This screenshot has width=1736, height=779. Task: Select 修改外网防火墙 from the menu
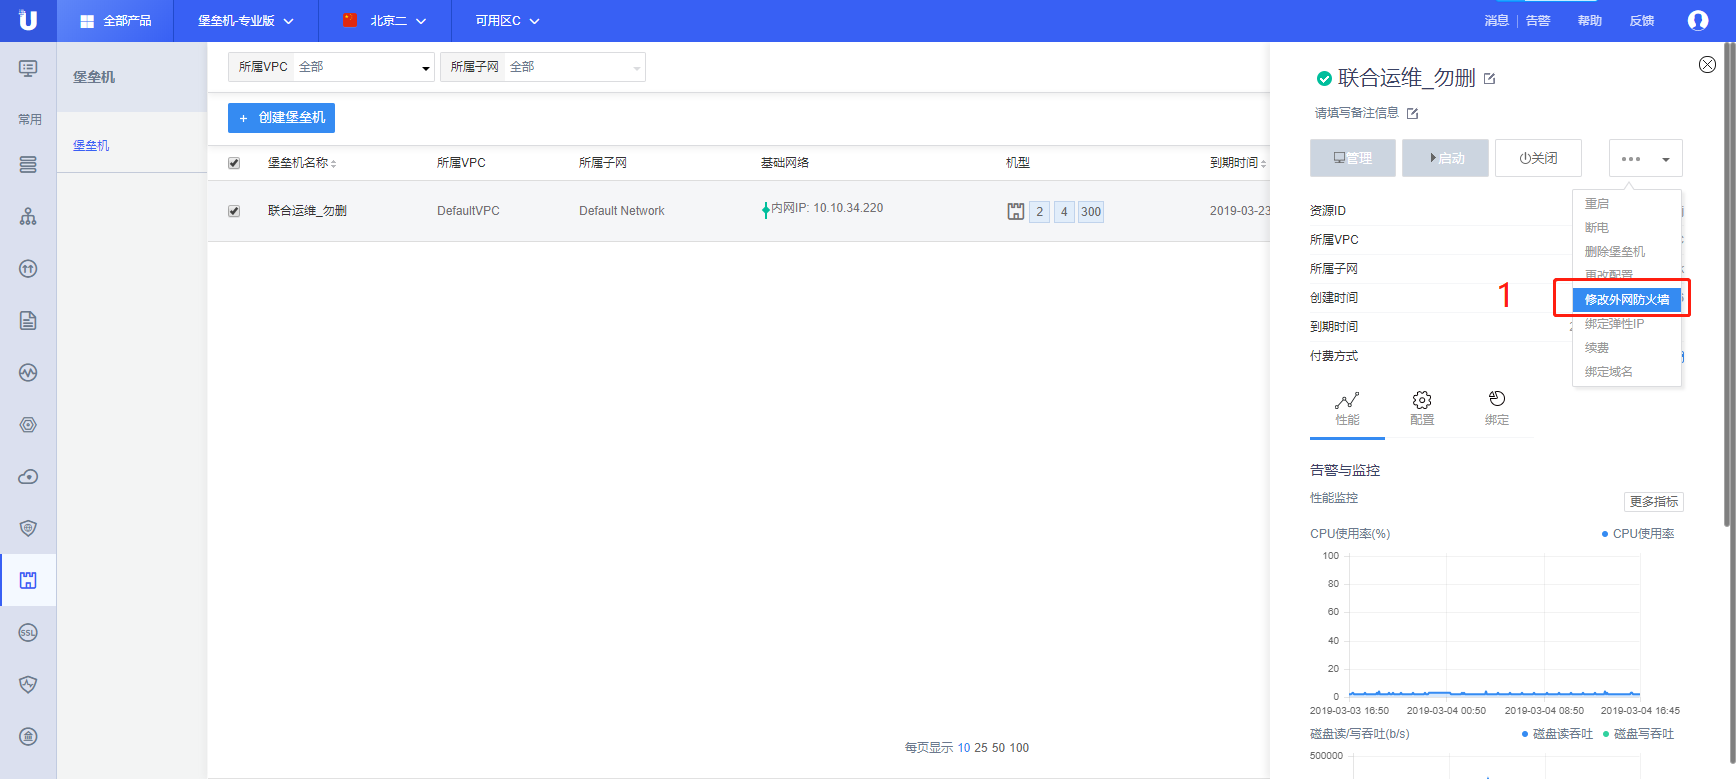click(x=1626, y=299)
